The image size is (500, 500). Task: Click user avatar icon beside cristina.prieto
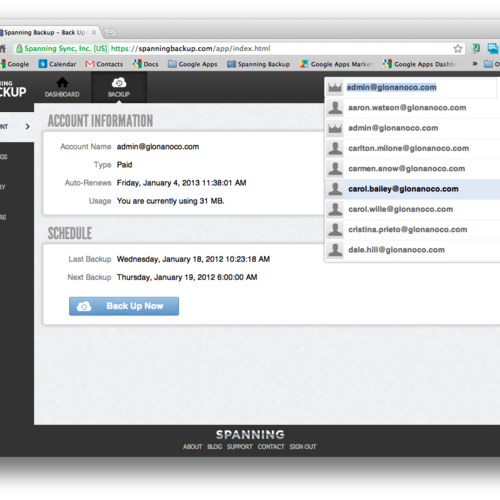click(335, 230)
